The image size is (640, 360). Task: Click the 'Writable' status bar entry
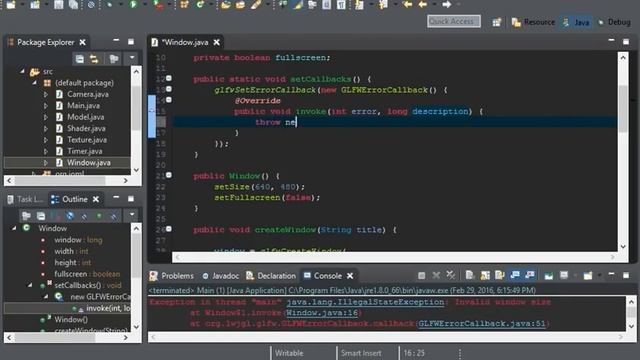coord(289,353)
